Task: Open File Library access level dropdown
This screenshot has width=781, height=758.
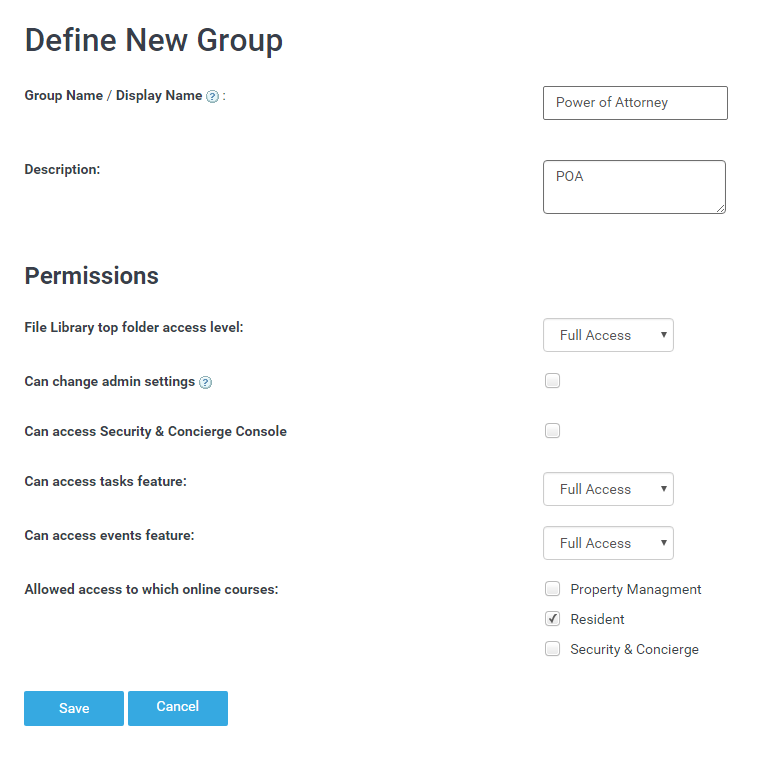Action: tap(608, 335)
